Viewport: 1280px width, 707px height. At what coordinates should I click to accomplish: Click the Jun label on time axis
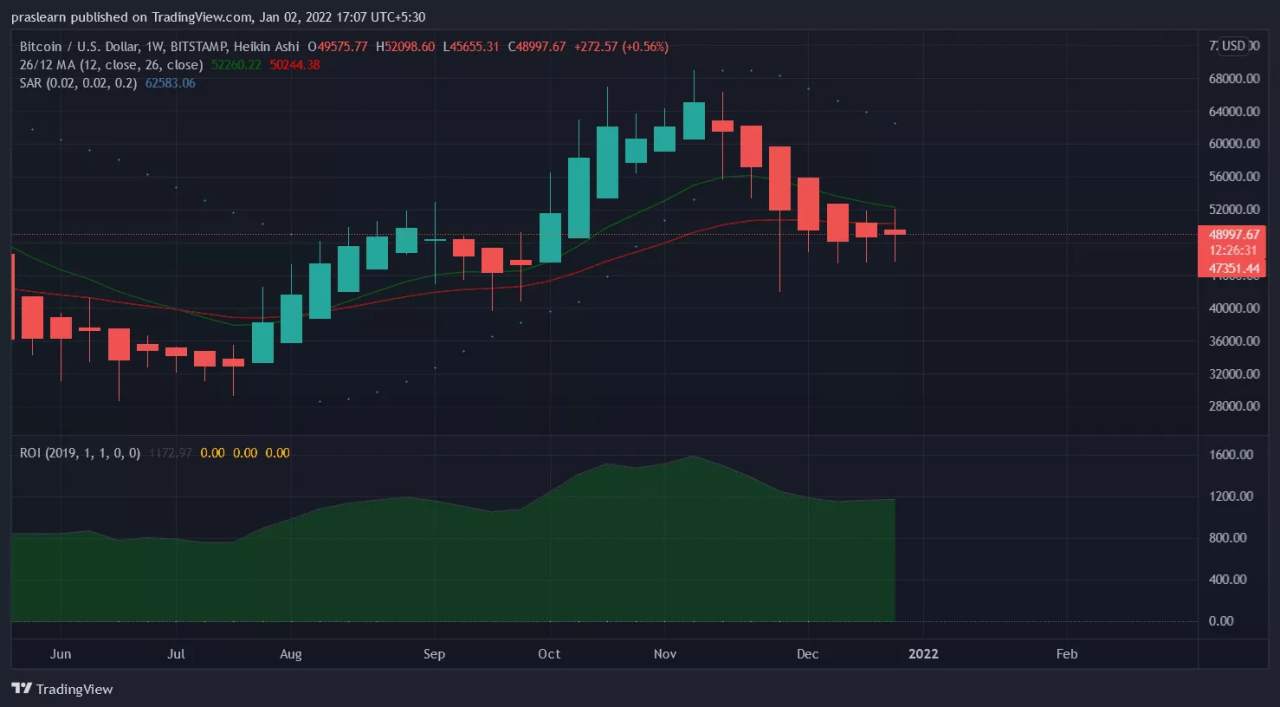[61, 654]
